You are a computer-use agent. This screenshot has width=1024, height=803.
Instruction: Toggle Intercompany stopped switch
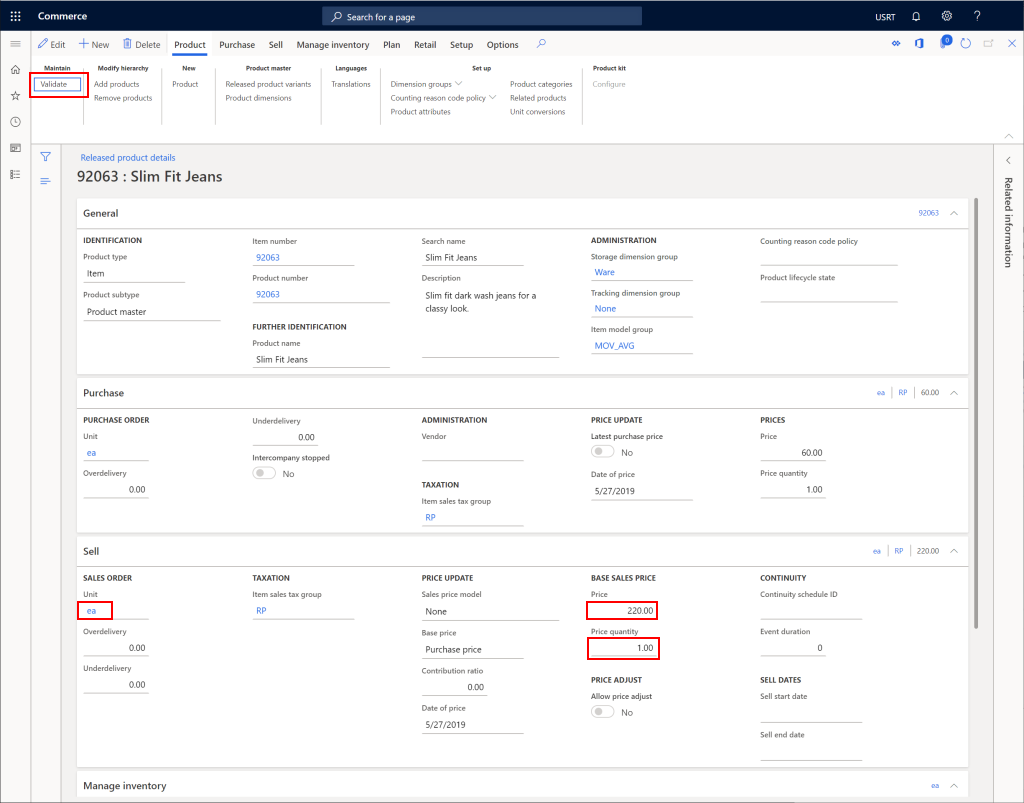click(262, 473)
